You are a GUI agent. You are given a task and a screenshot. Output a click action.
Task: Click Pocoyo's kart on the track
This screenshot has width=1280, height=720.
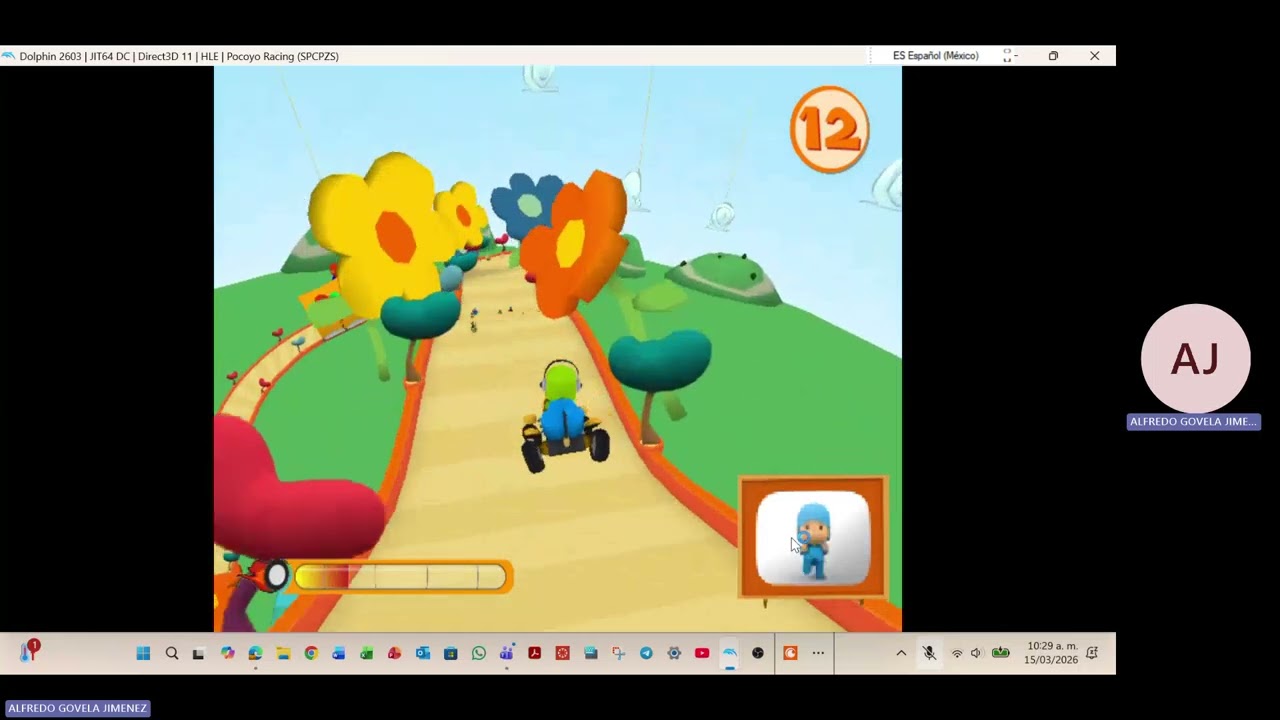pyautogui.click(x=565, y=419)
